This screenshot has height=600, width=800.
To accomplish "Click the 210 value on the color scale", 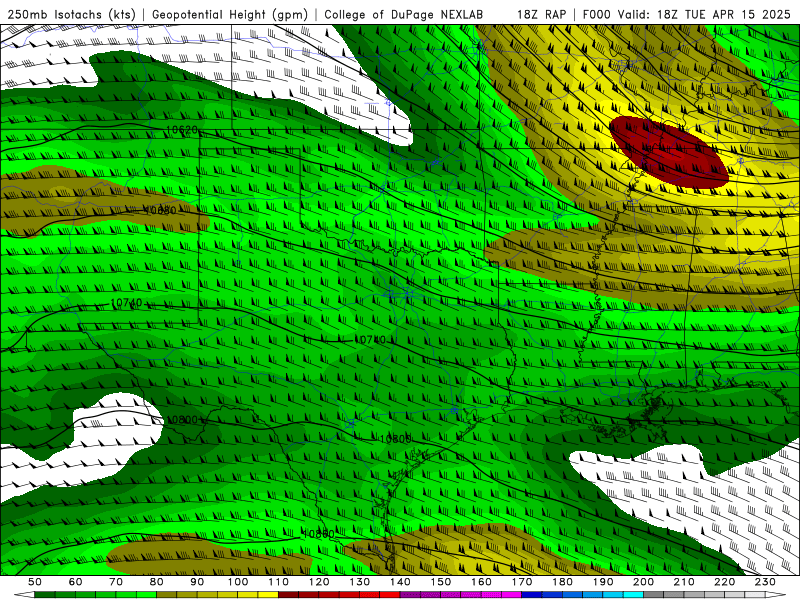I will [684, 582].
